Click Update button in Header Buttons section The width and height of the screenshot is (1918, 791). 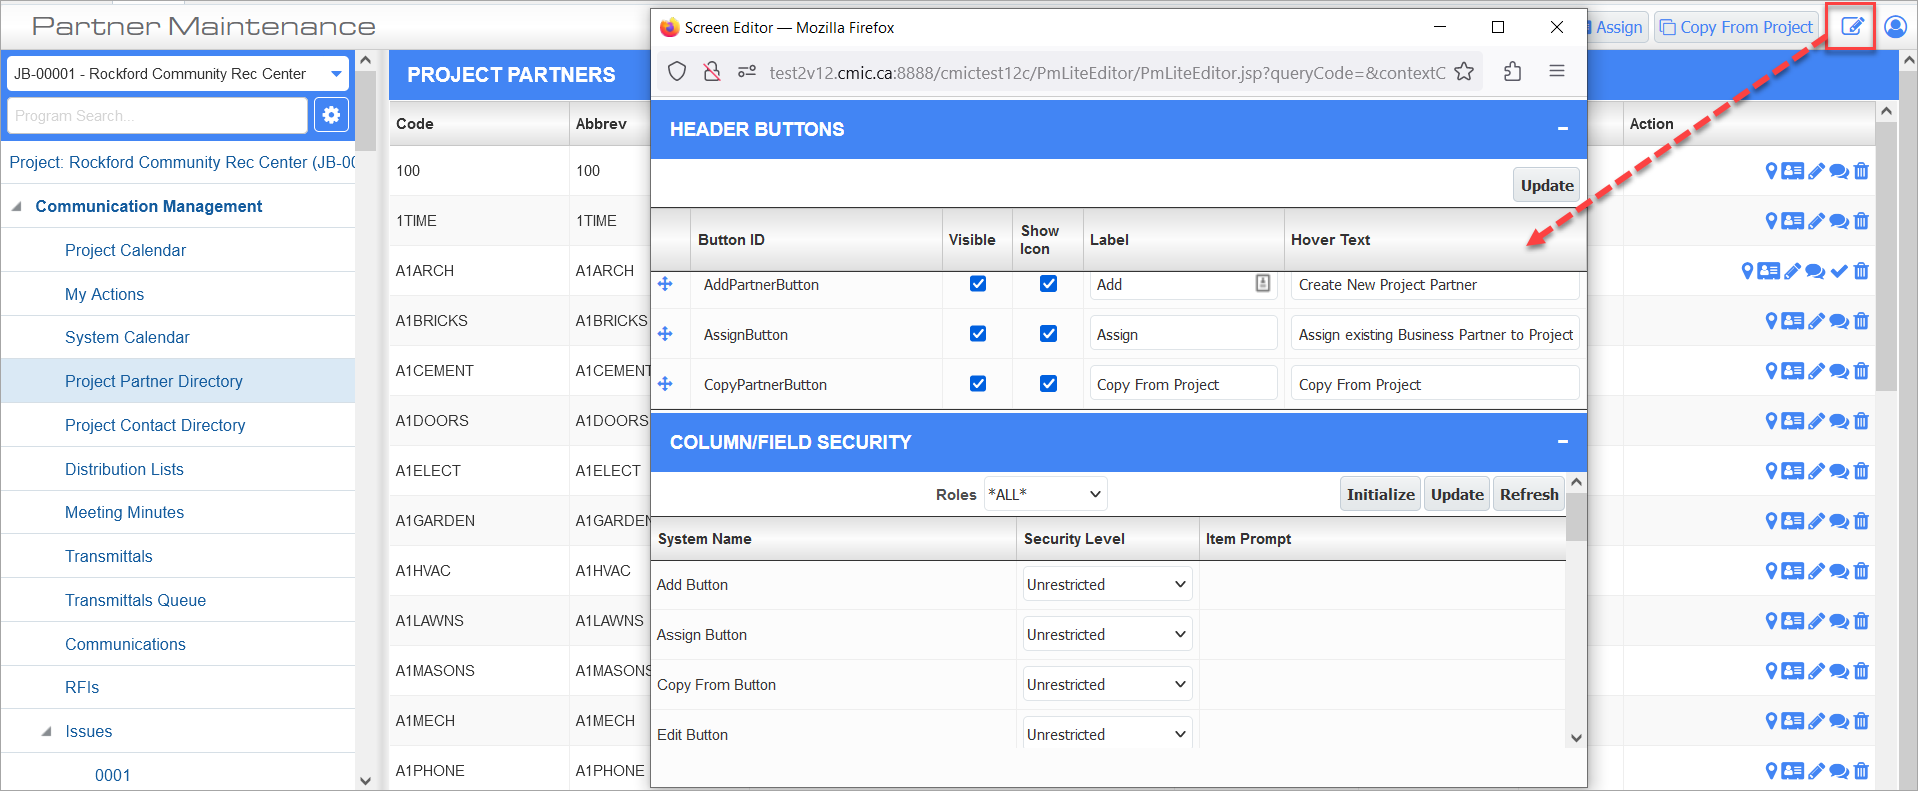tap(1546, 185)
